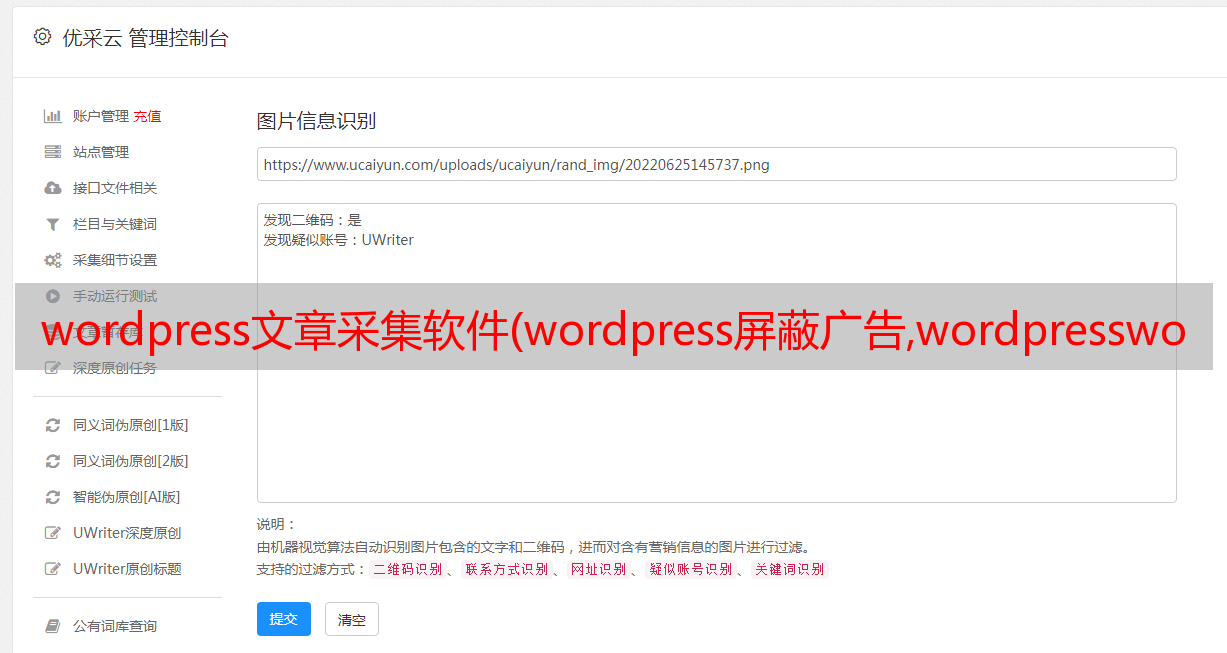
Task: Click inside the recognition results text area
Action: pos(716,353)
